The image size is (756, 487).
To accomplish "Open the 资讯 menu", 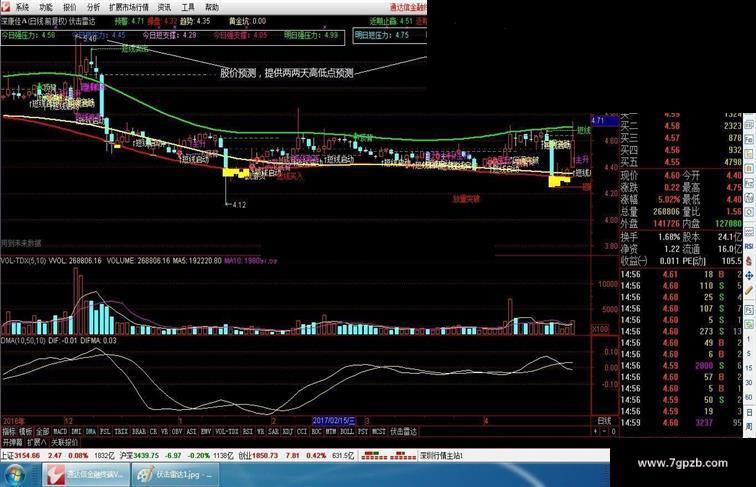I will [164, 7].
